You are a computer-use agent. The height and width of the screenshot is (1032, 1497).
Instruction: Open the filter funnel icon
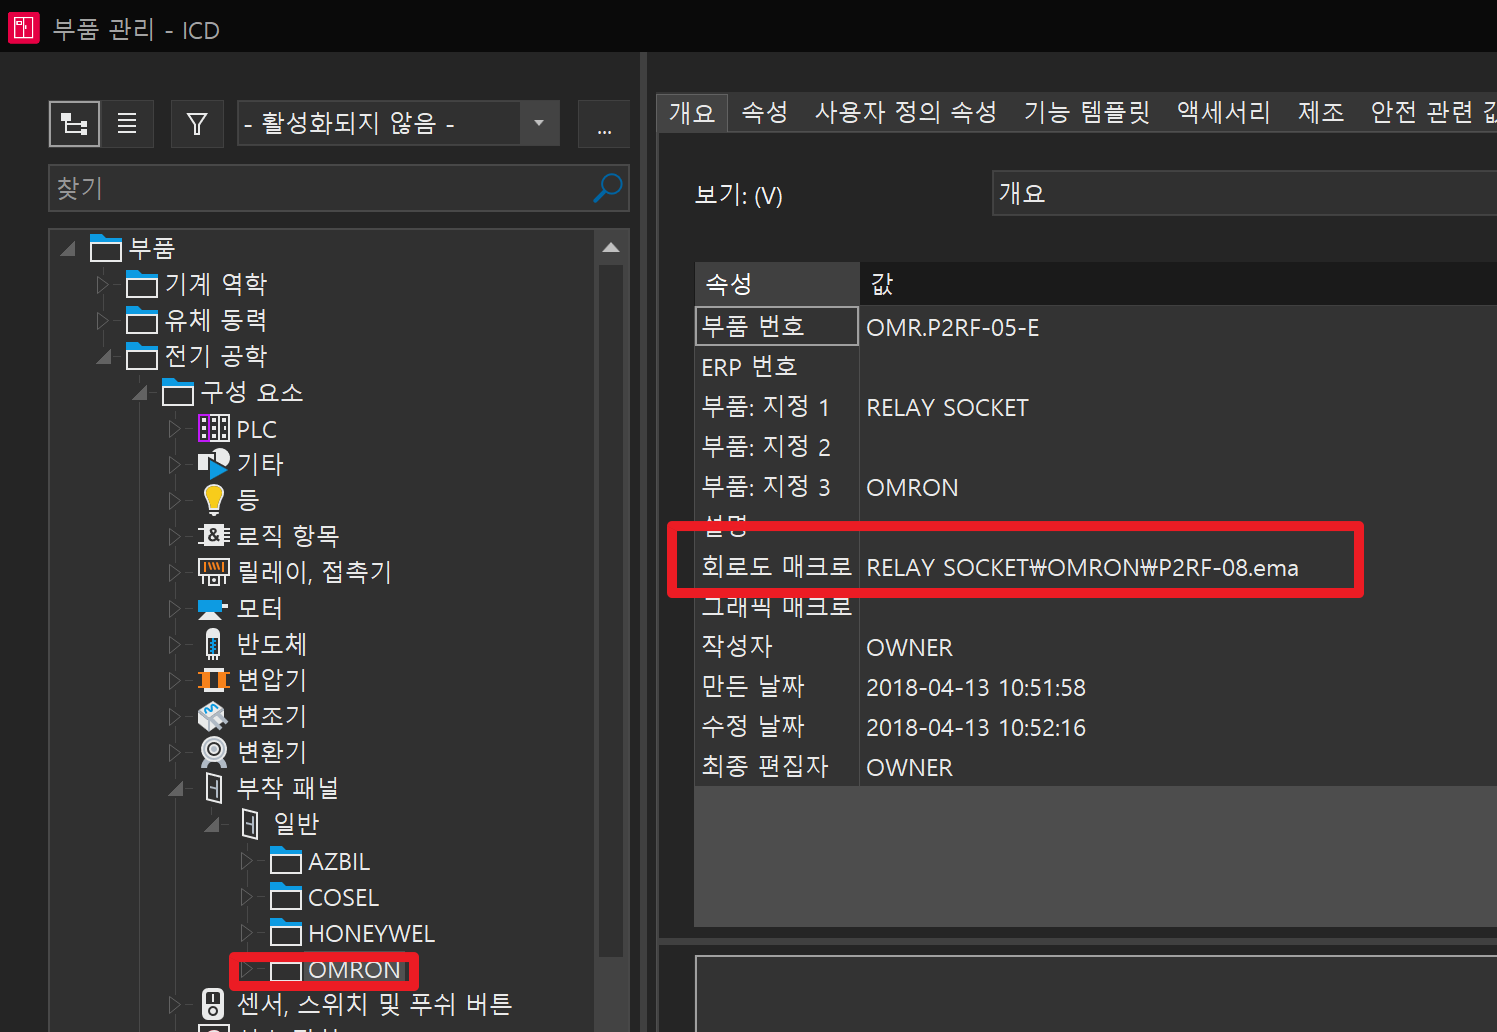197,123
